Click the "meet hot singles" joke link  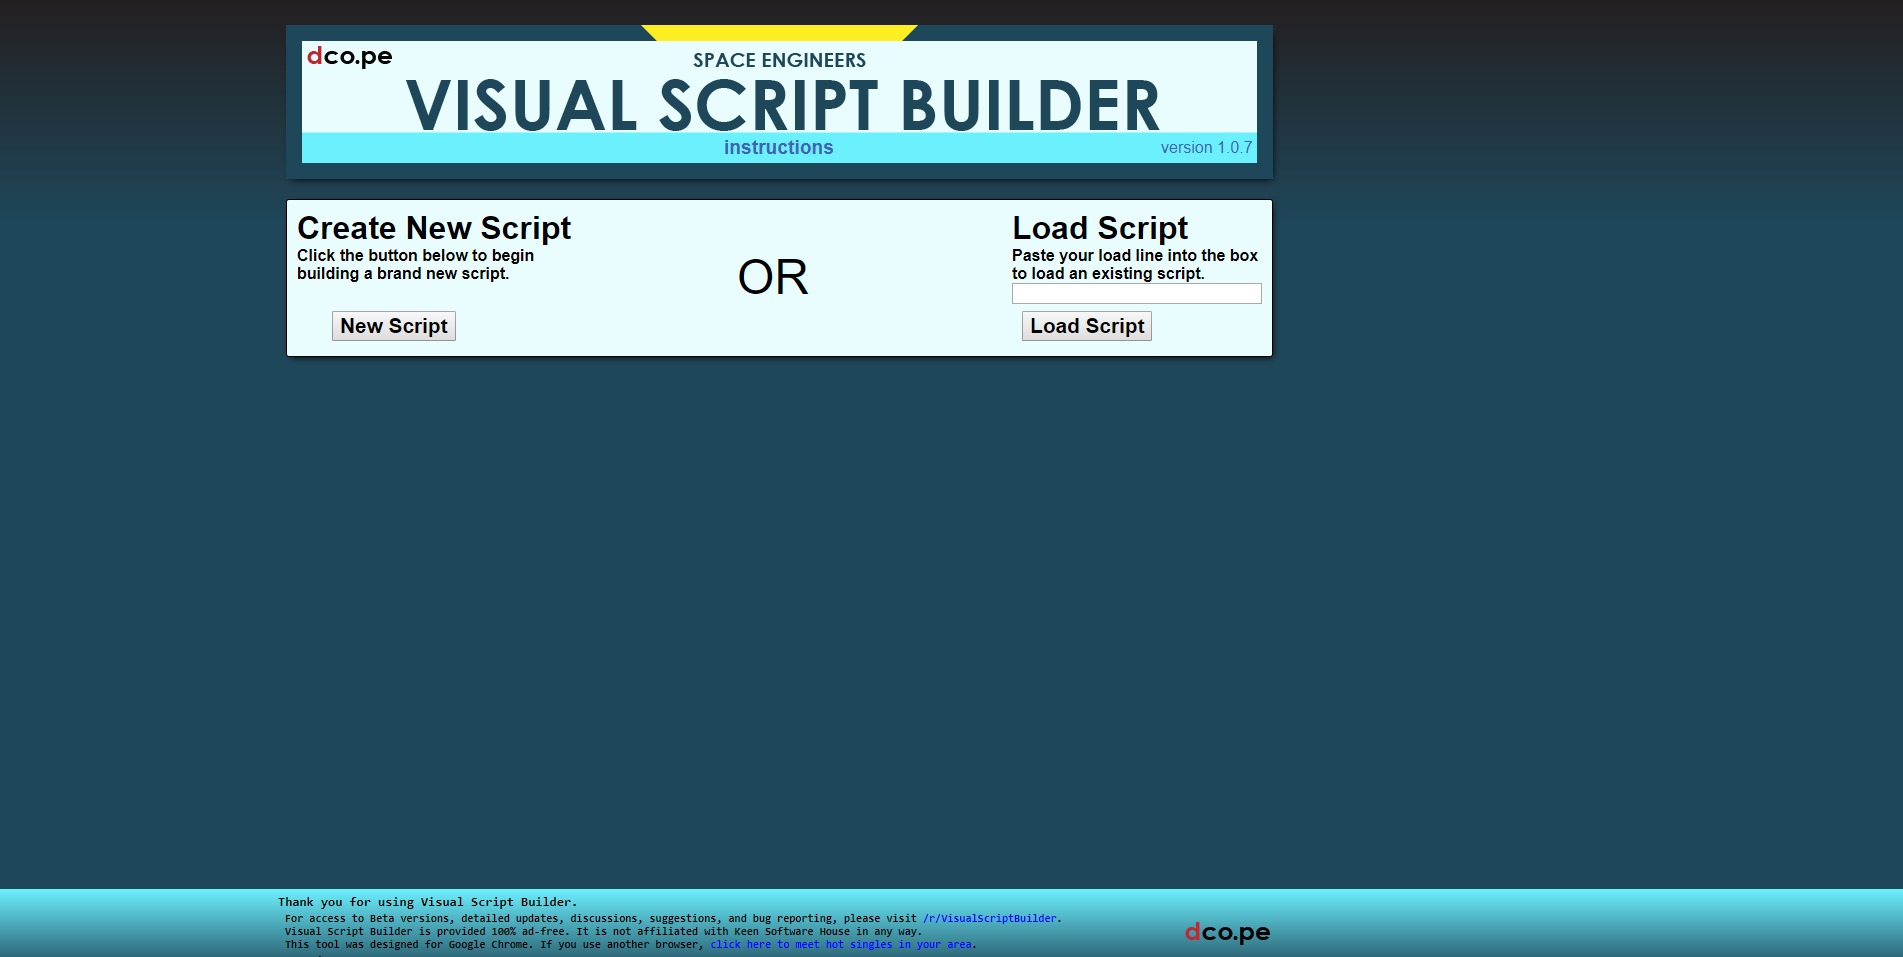[x=841, y=944]
